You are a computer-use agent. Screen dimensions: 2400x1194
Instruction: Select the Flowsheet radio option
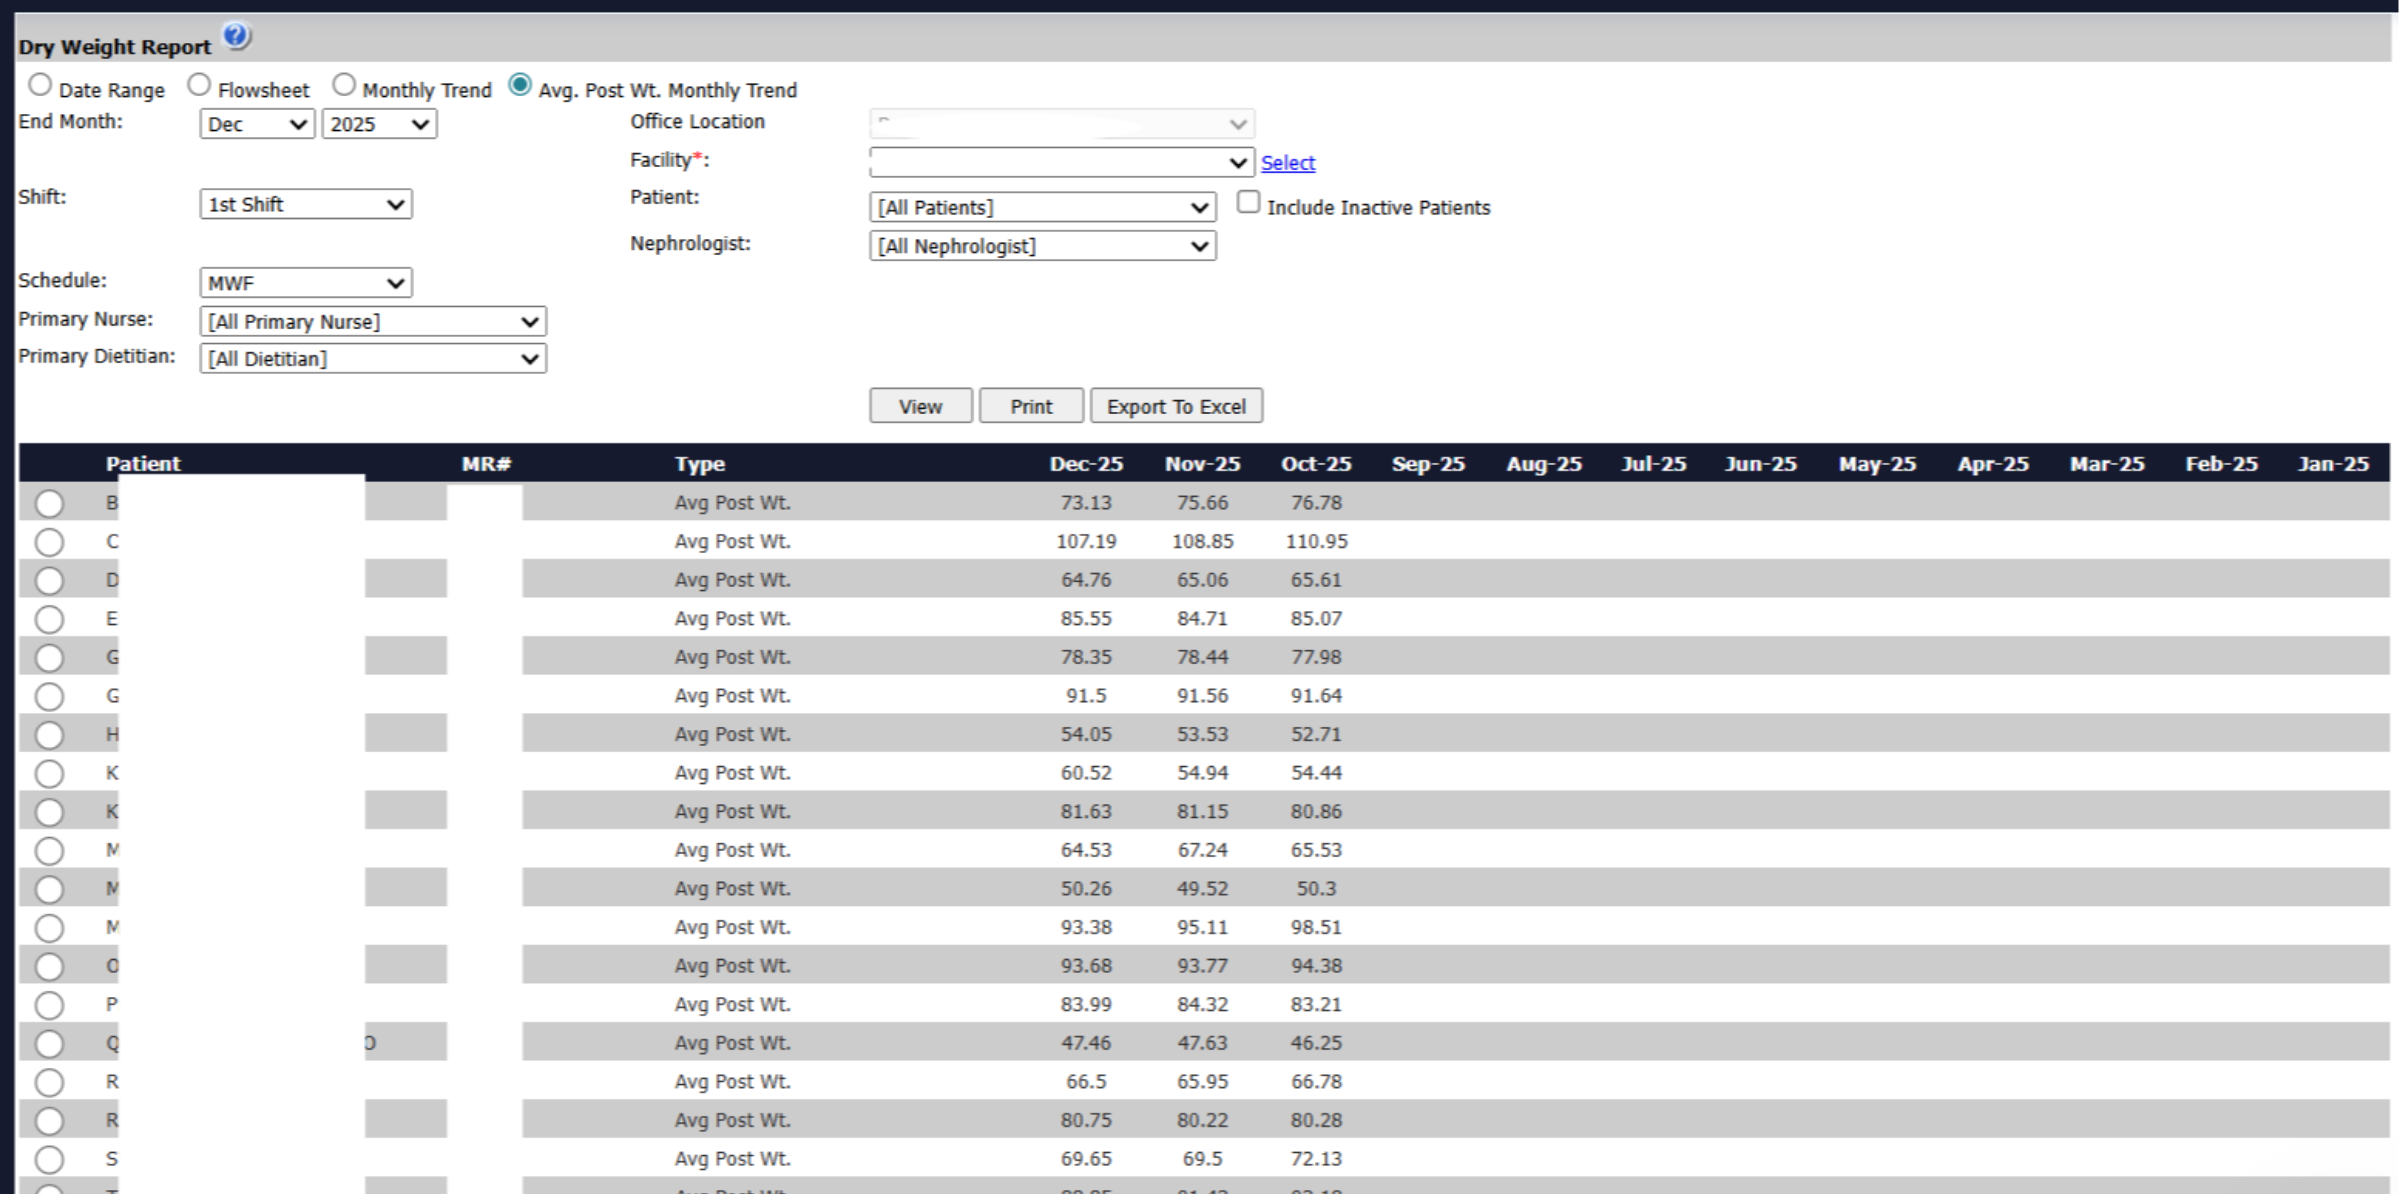pos(199,86)
